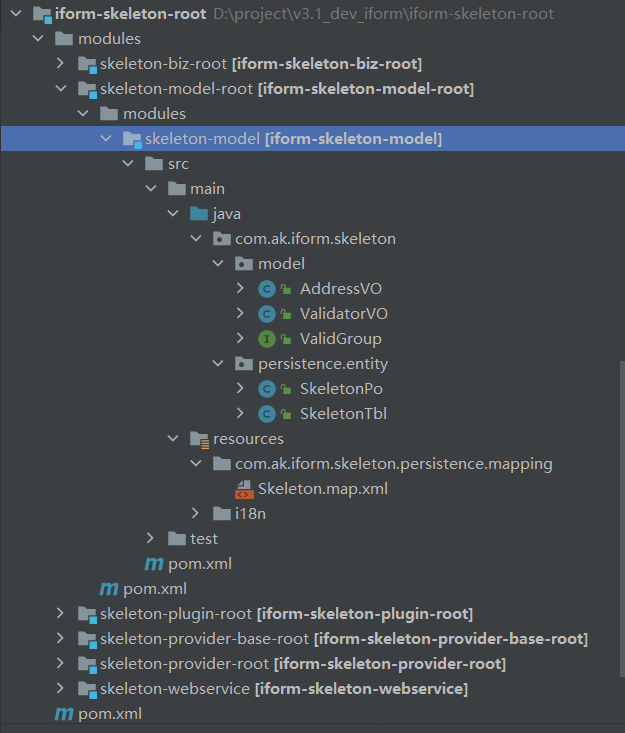Click the skeleton-webservice module icon
This screenshot has height=733, width=625.
pyautogui.click(x=87, y=689)
